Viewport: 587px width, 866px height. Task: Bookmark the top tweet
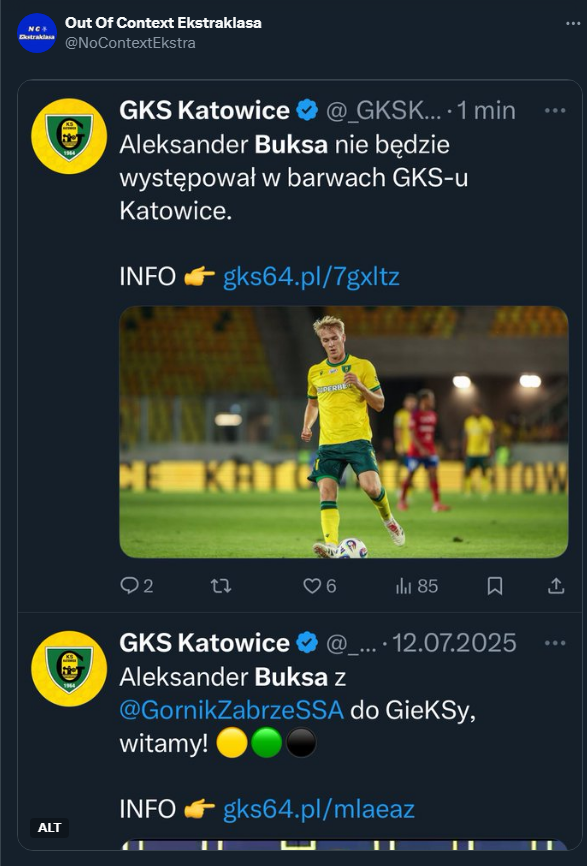[495, 586]
